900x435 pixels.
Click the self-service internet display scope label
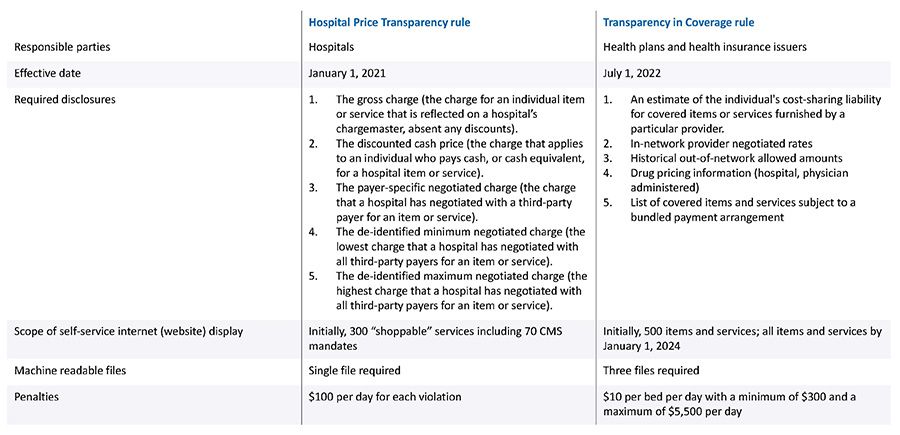[128, 331]
